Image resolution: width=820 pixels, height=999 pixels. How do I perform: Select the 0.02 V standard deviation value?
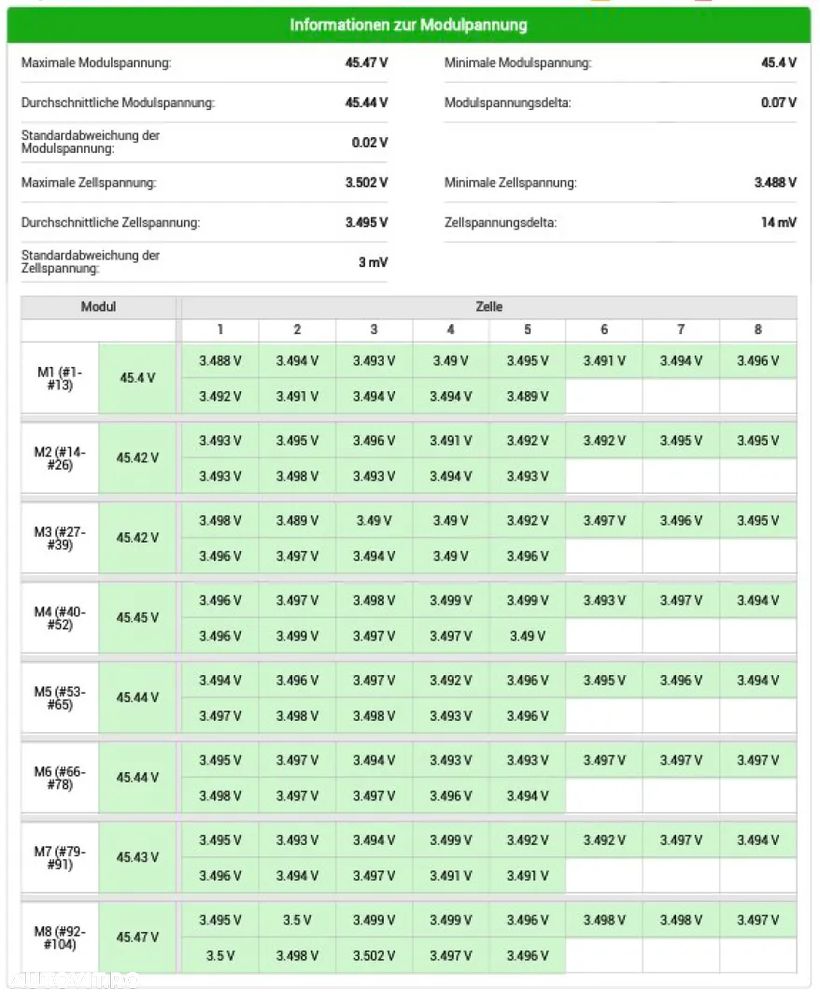pos(370,142)
